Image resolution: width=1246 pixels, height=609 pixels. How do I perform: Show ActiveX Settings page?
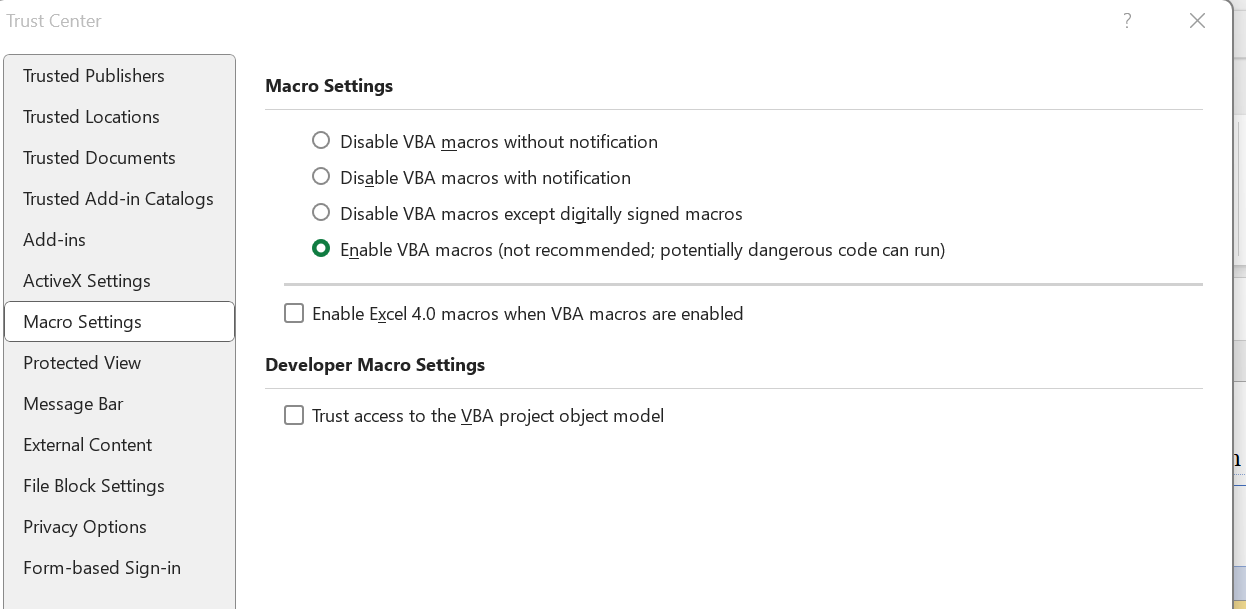pyautogui.click(x=87, y=281)
